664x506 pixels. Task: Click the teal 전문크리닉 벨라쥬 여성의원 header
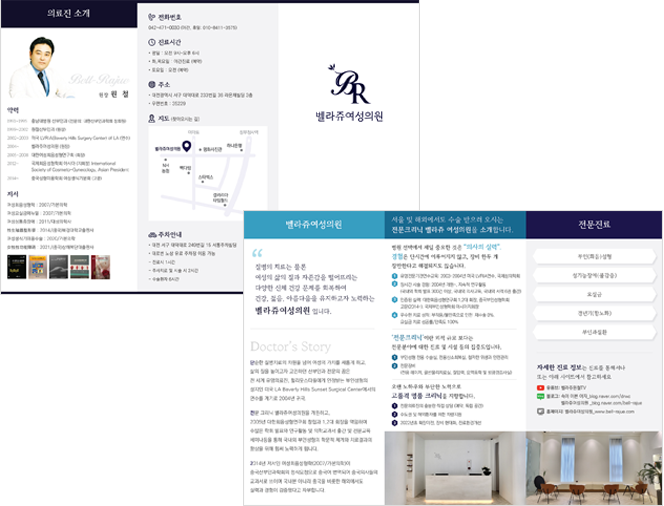pos(455,225)
